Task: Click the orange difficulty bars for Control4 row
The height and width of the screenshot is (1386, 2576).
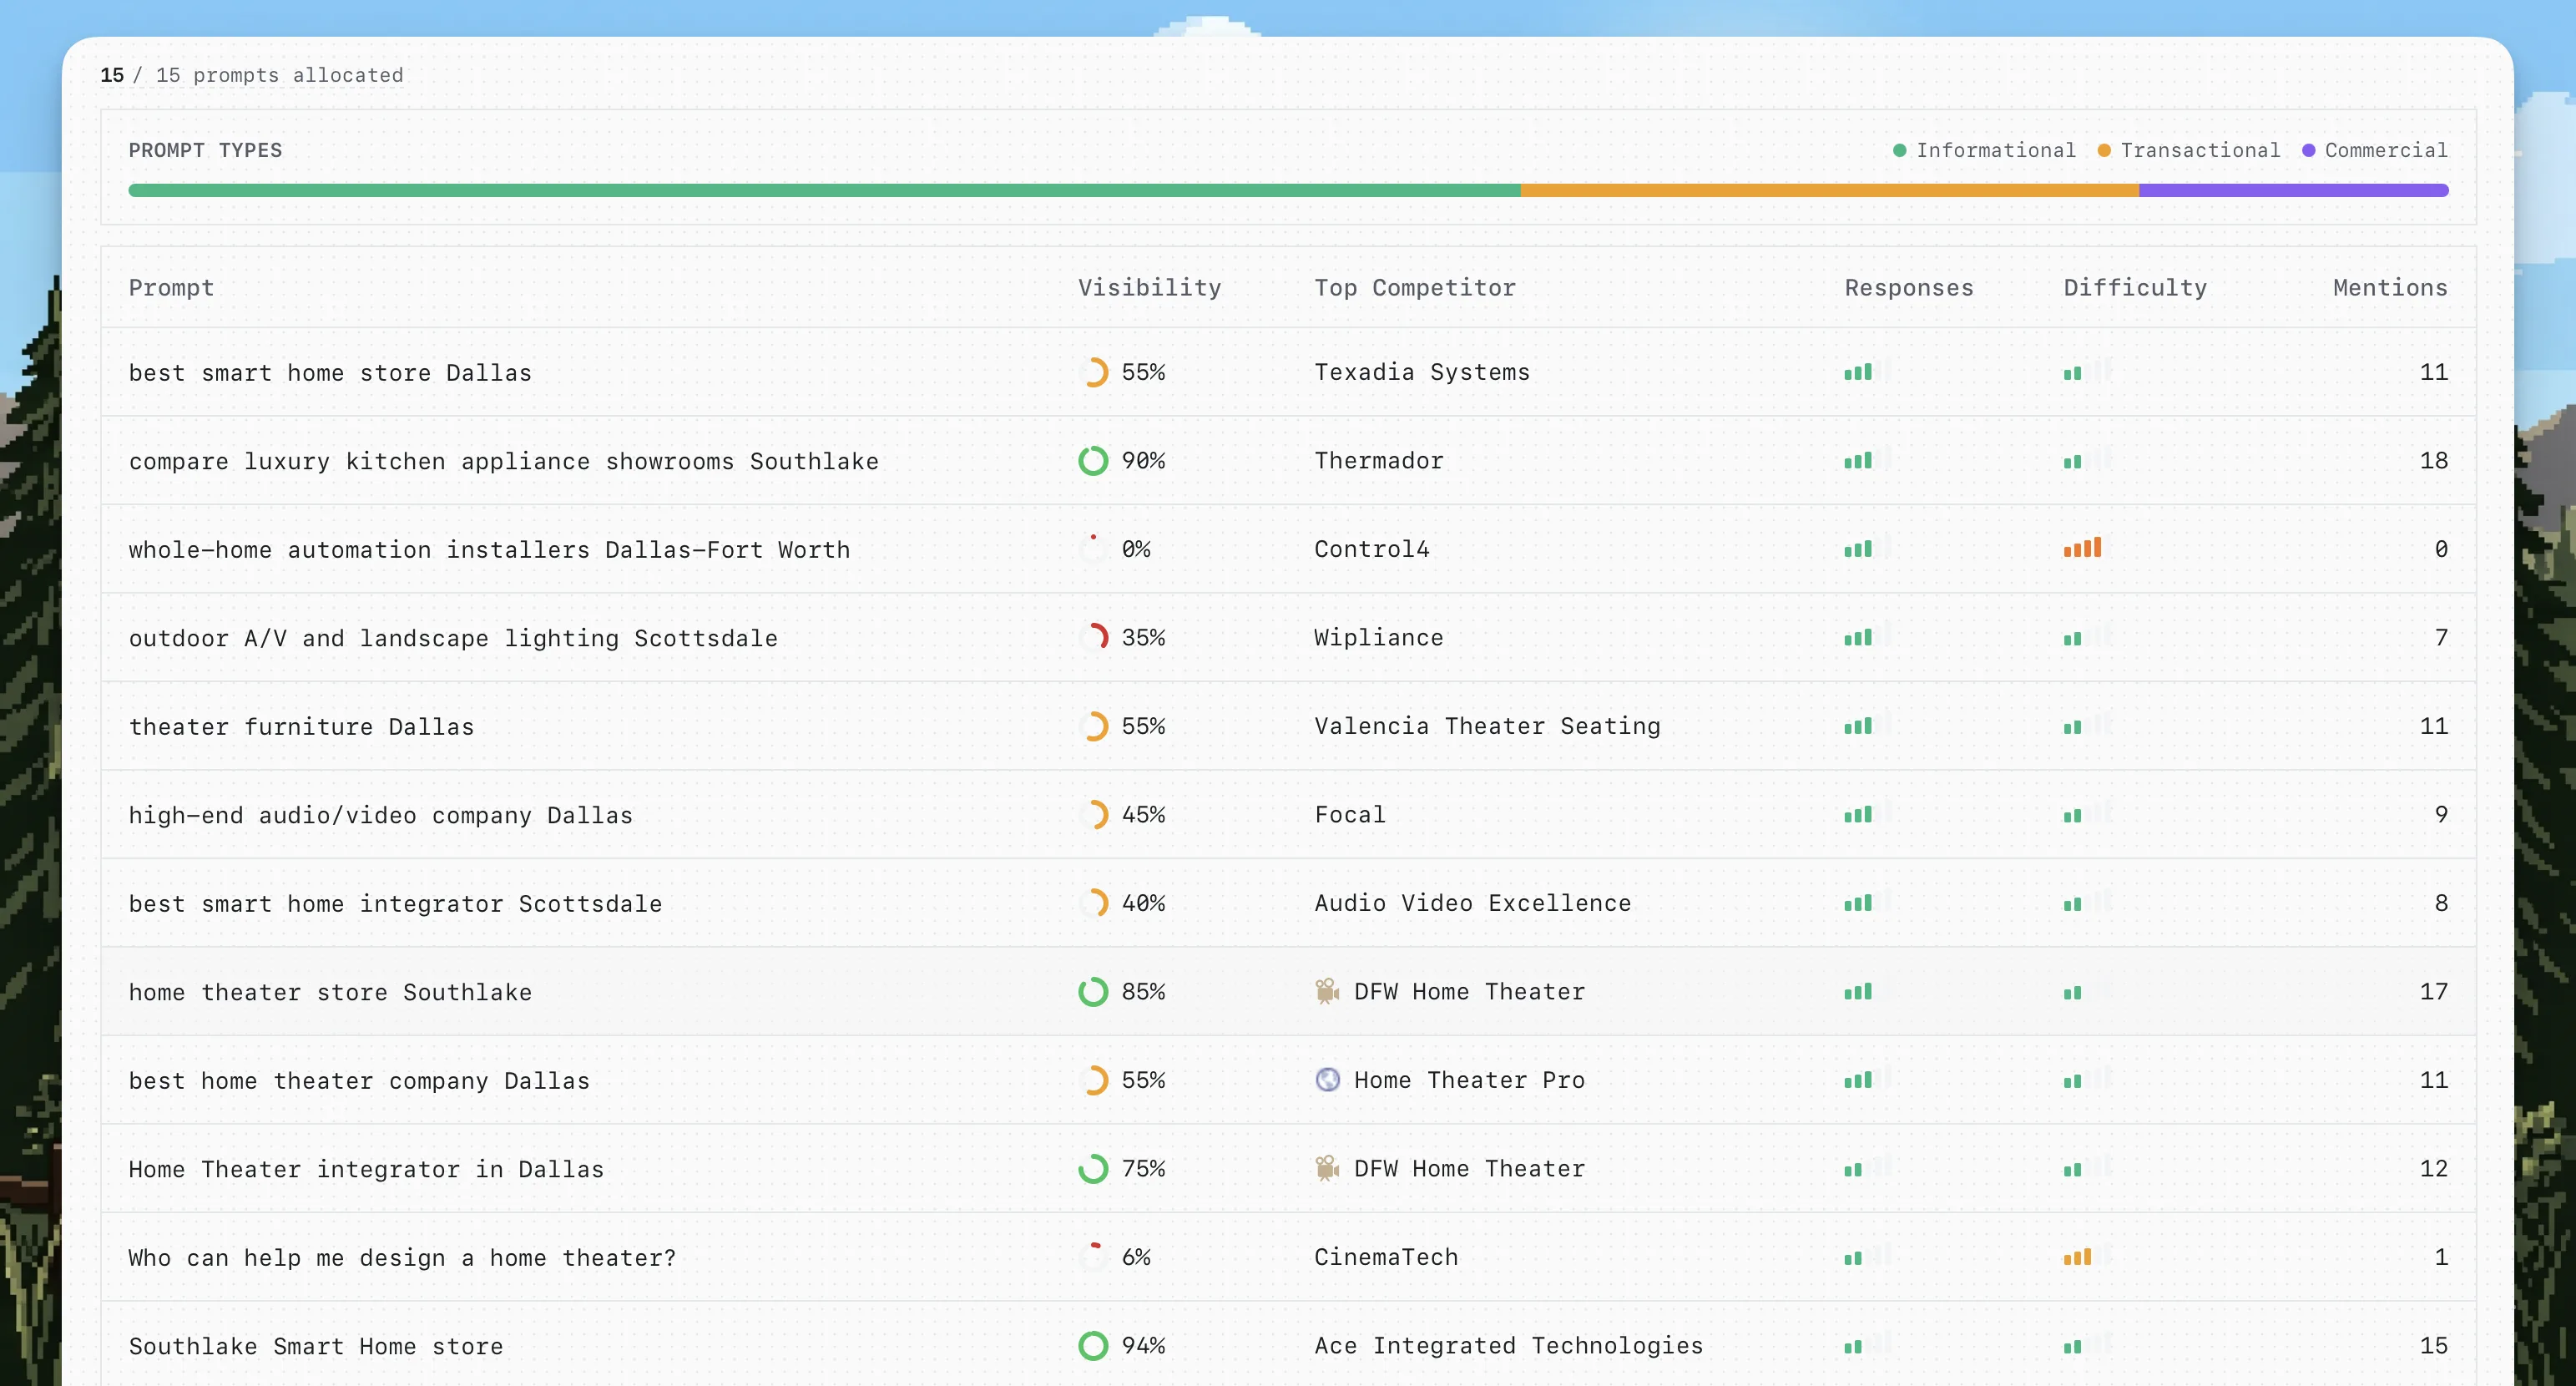Action: point(2083,548)
